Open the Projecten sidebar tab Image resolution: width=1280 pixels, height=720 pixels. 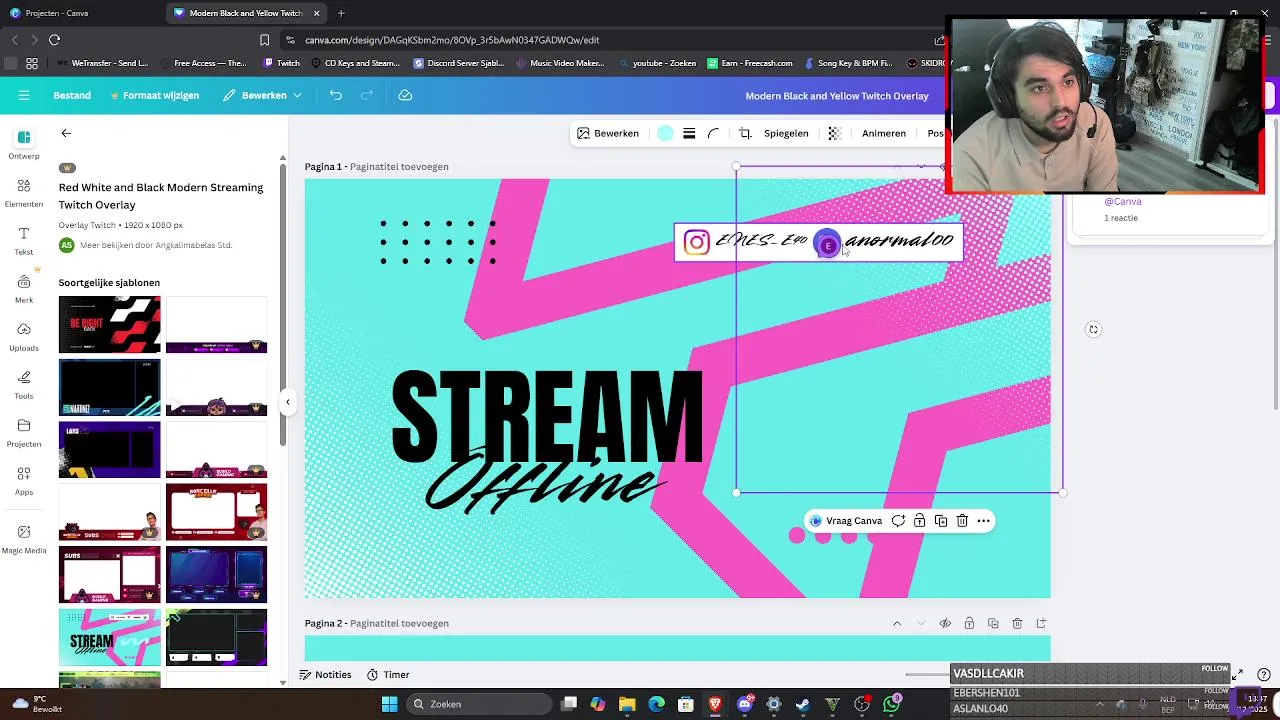24,432
